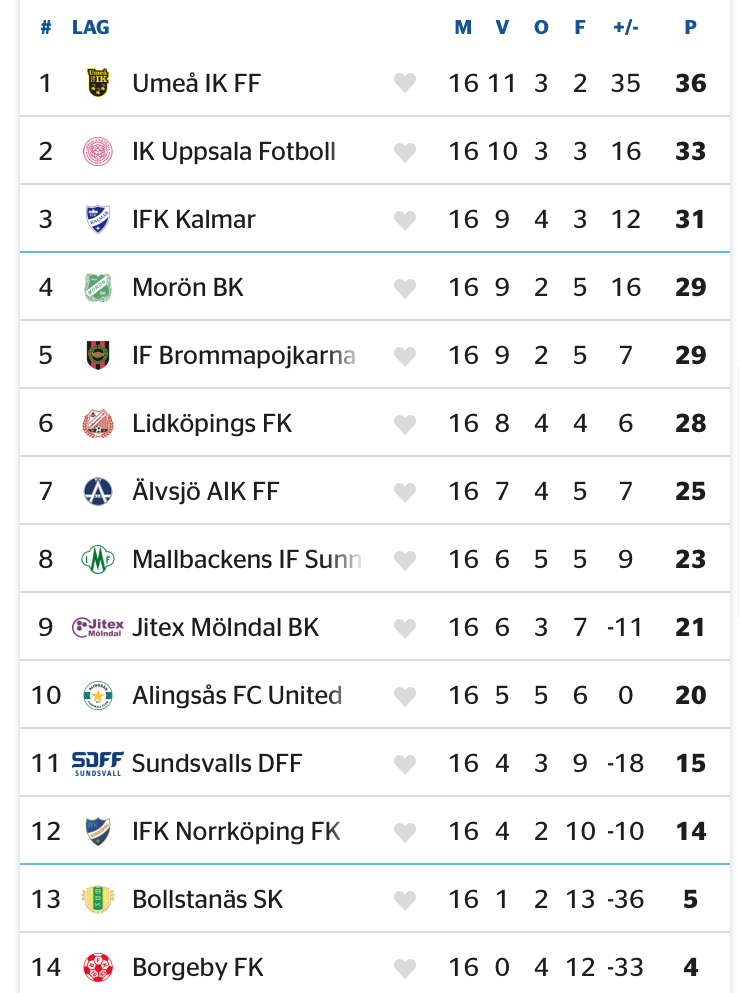This screenshot has height=993, width=739.
Task: Click the +/- goal difference column header
Action: click(x=625, y=27)
